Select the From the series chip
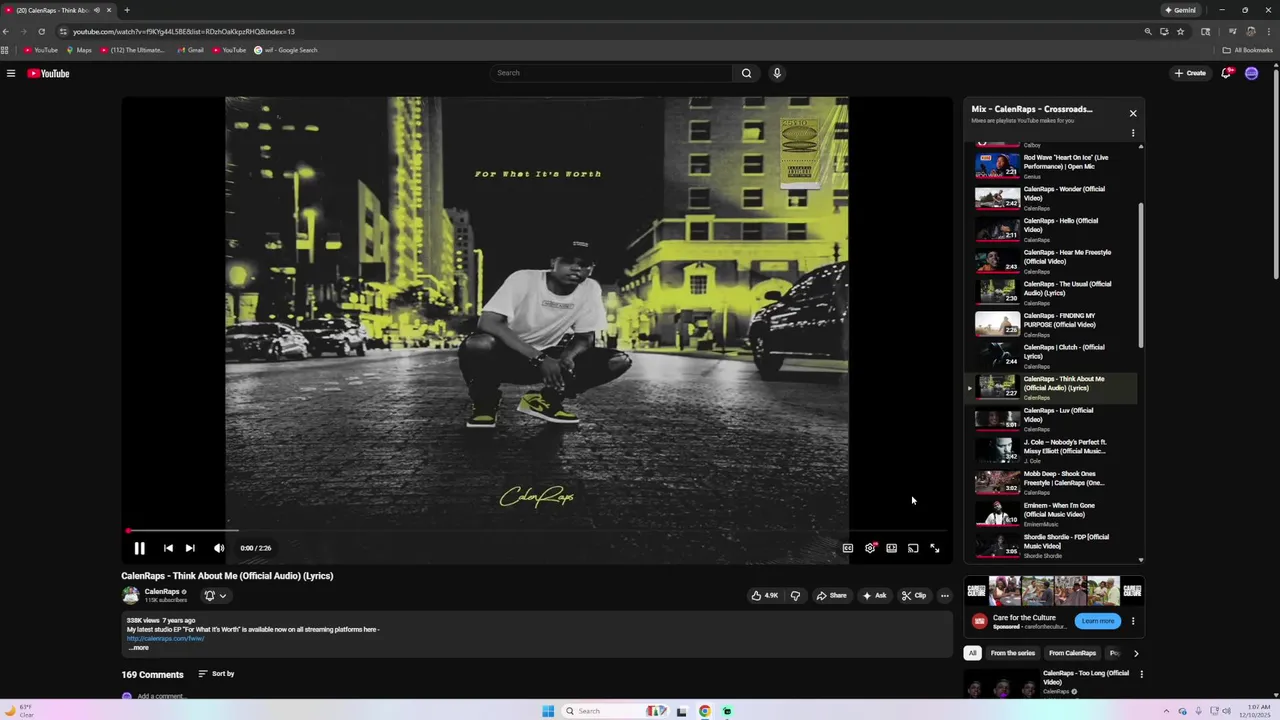The image size is (1280, 720). pos(1013,653)
